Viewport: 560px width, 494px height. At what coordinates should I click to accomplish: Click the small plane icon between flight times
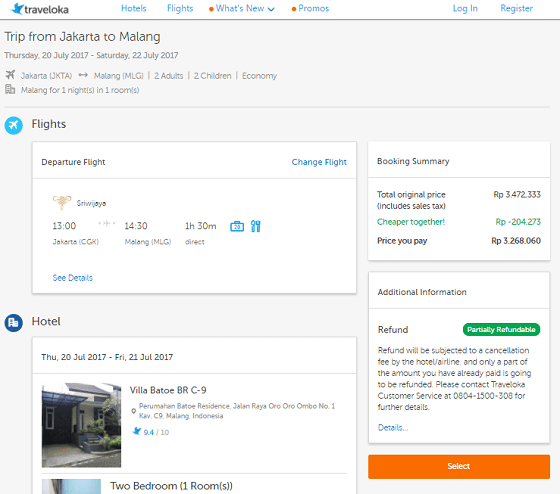coord(106,223)
